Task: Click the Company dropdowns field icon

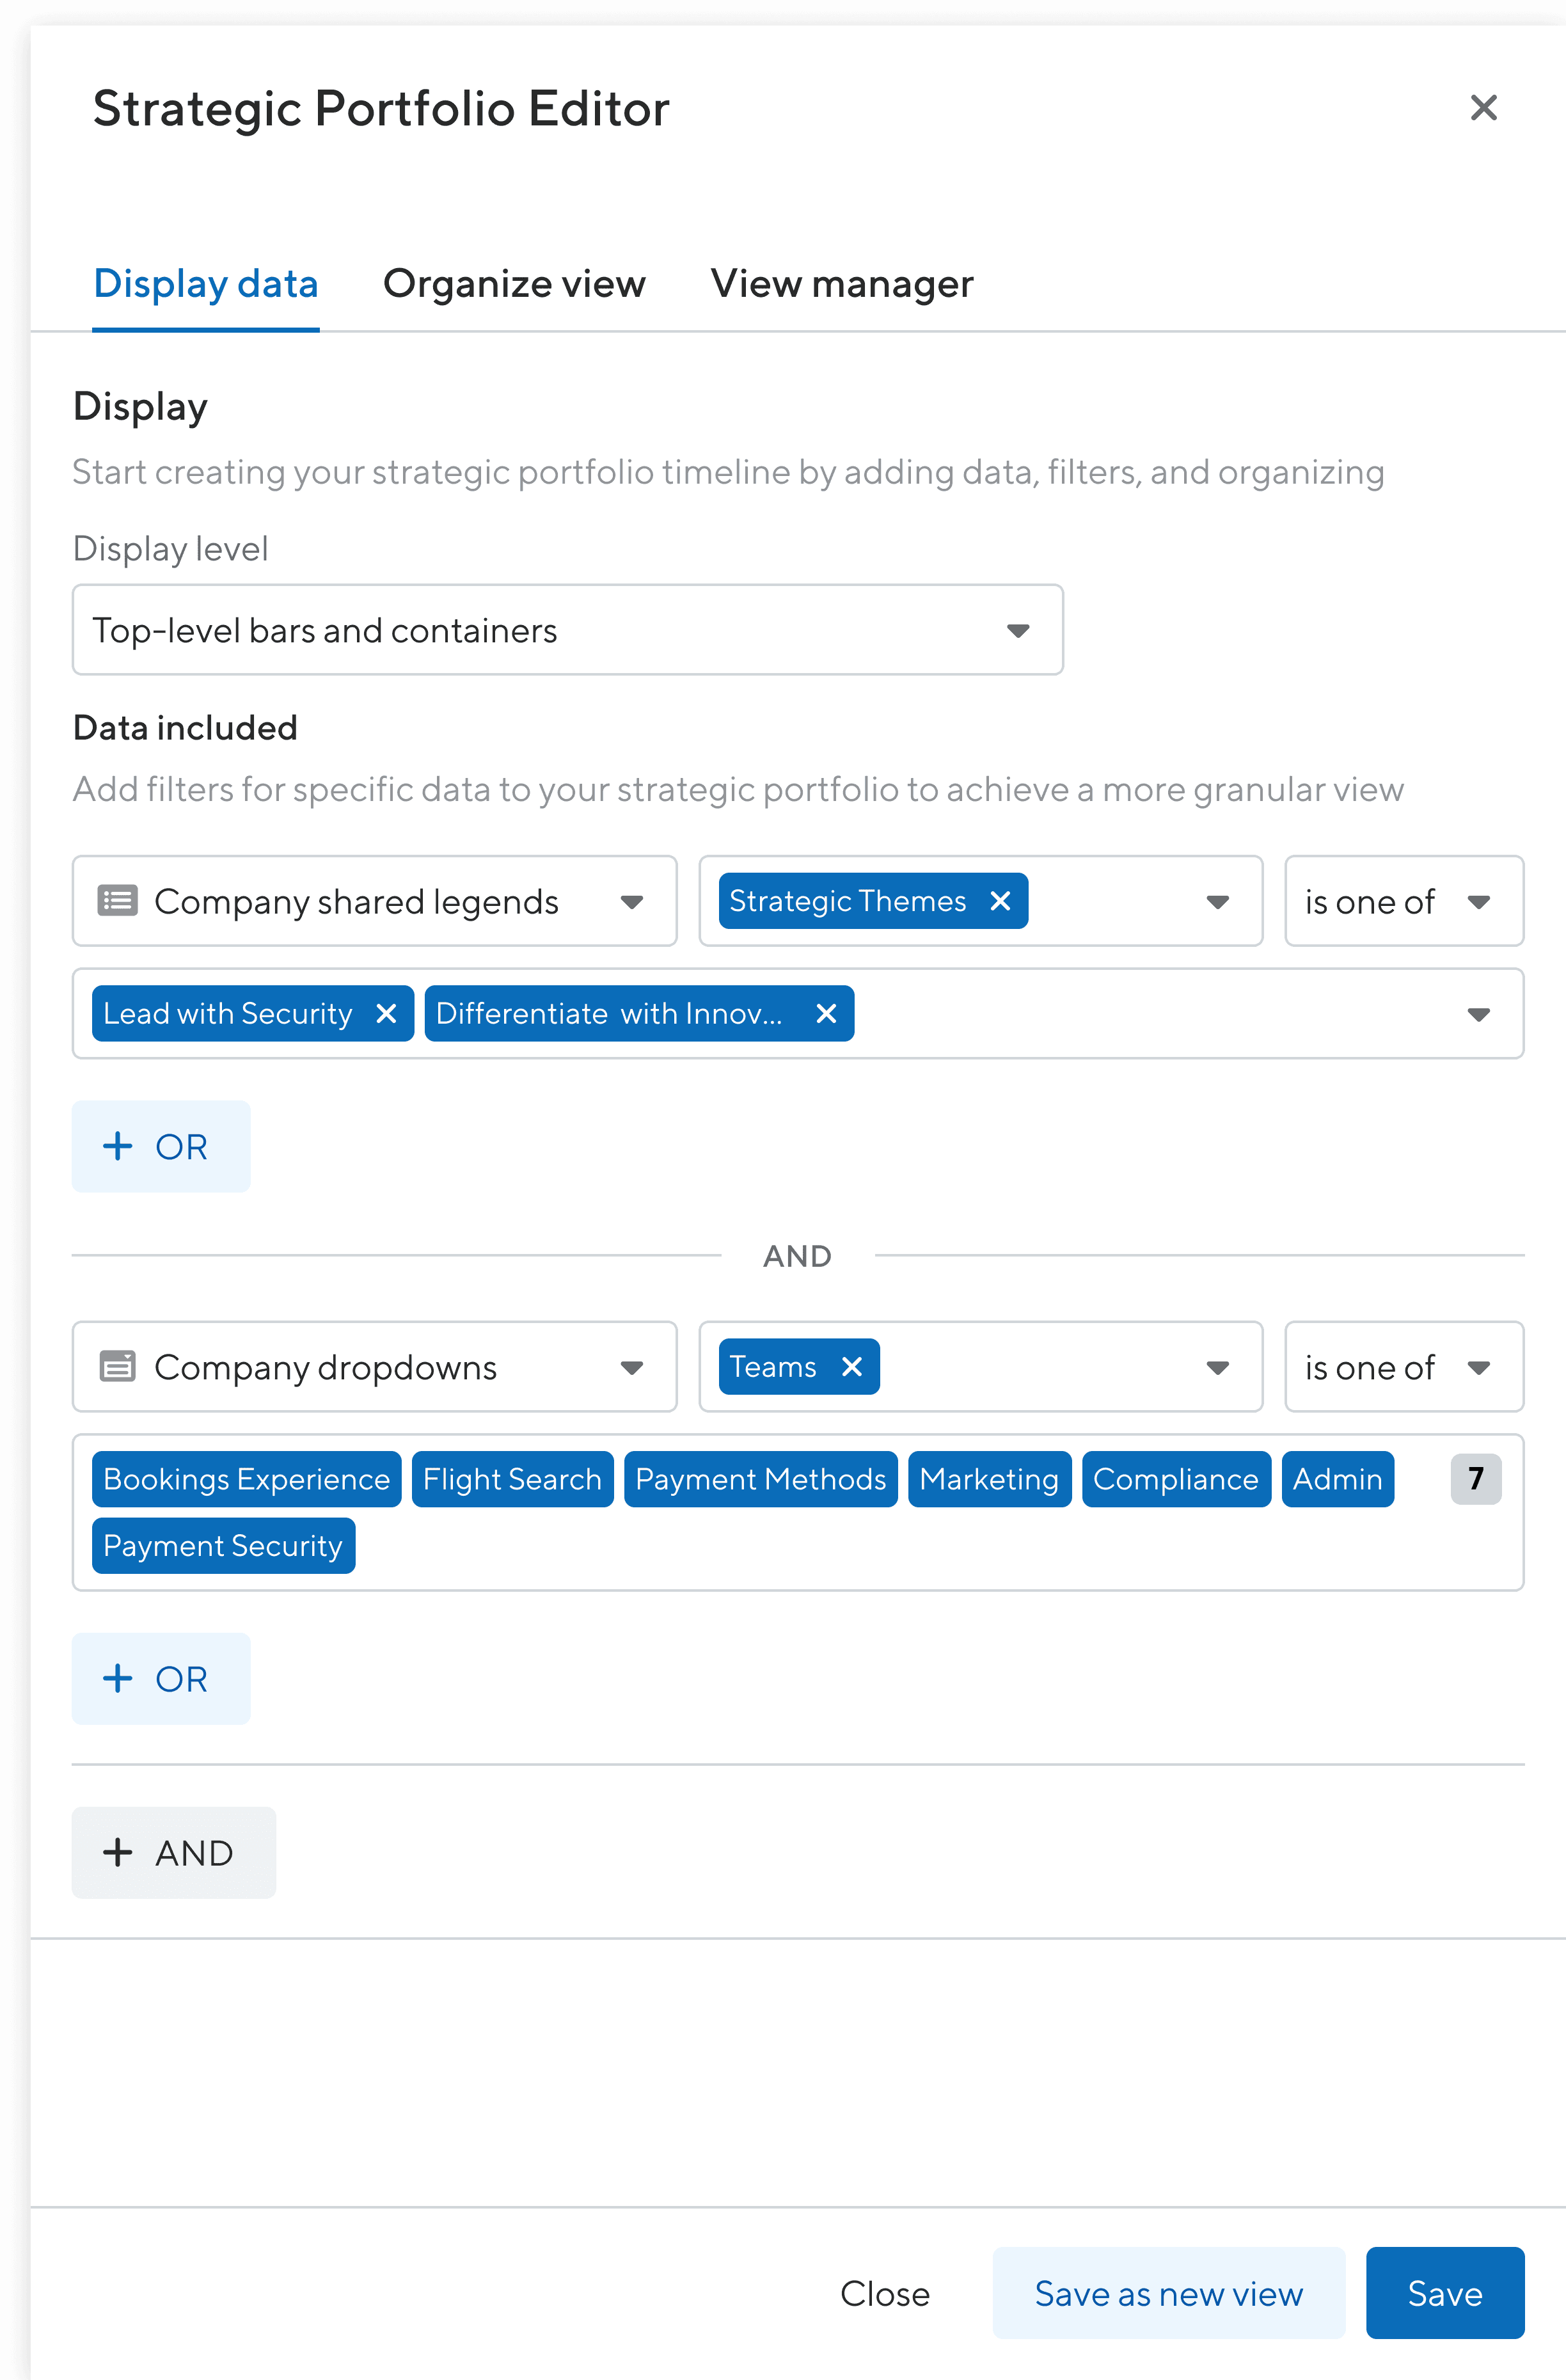Action: click(118, 1367)
